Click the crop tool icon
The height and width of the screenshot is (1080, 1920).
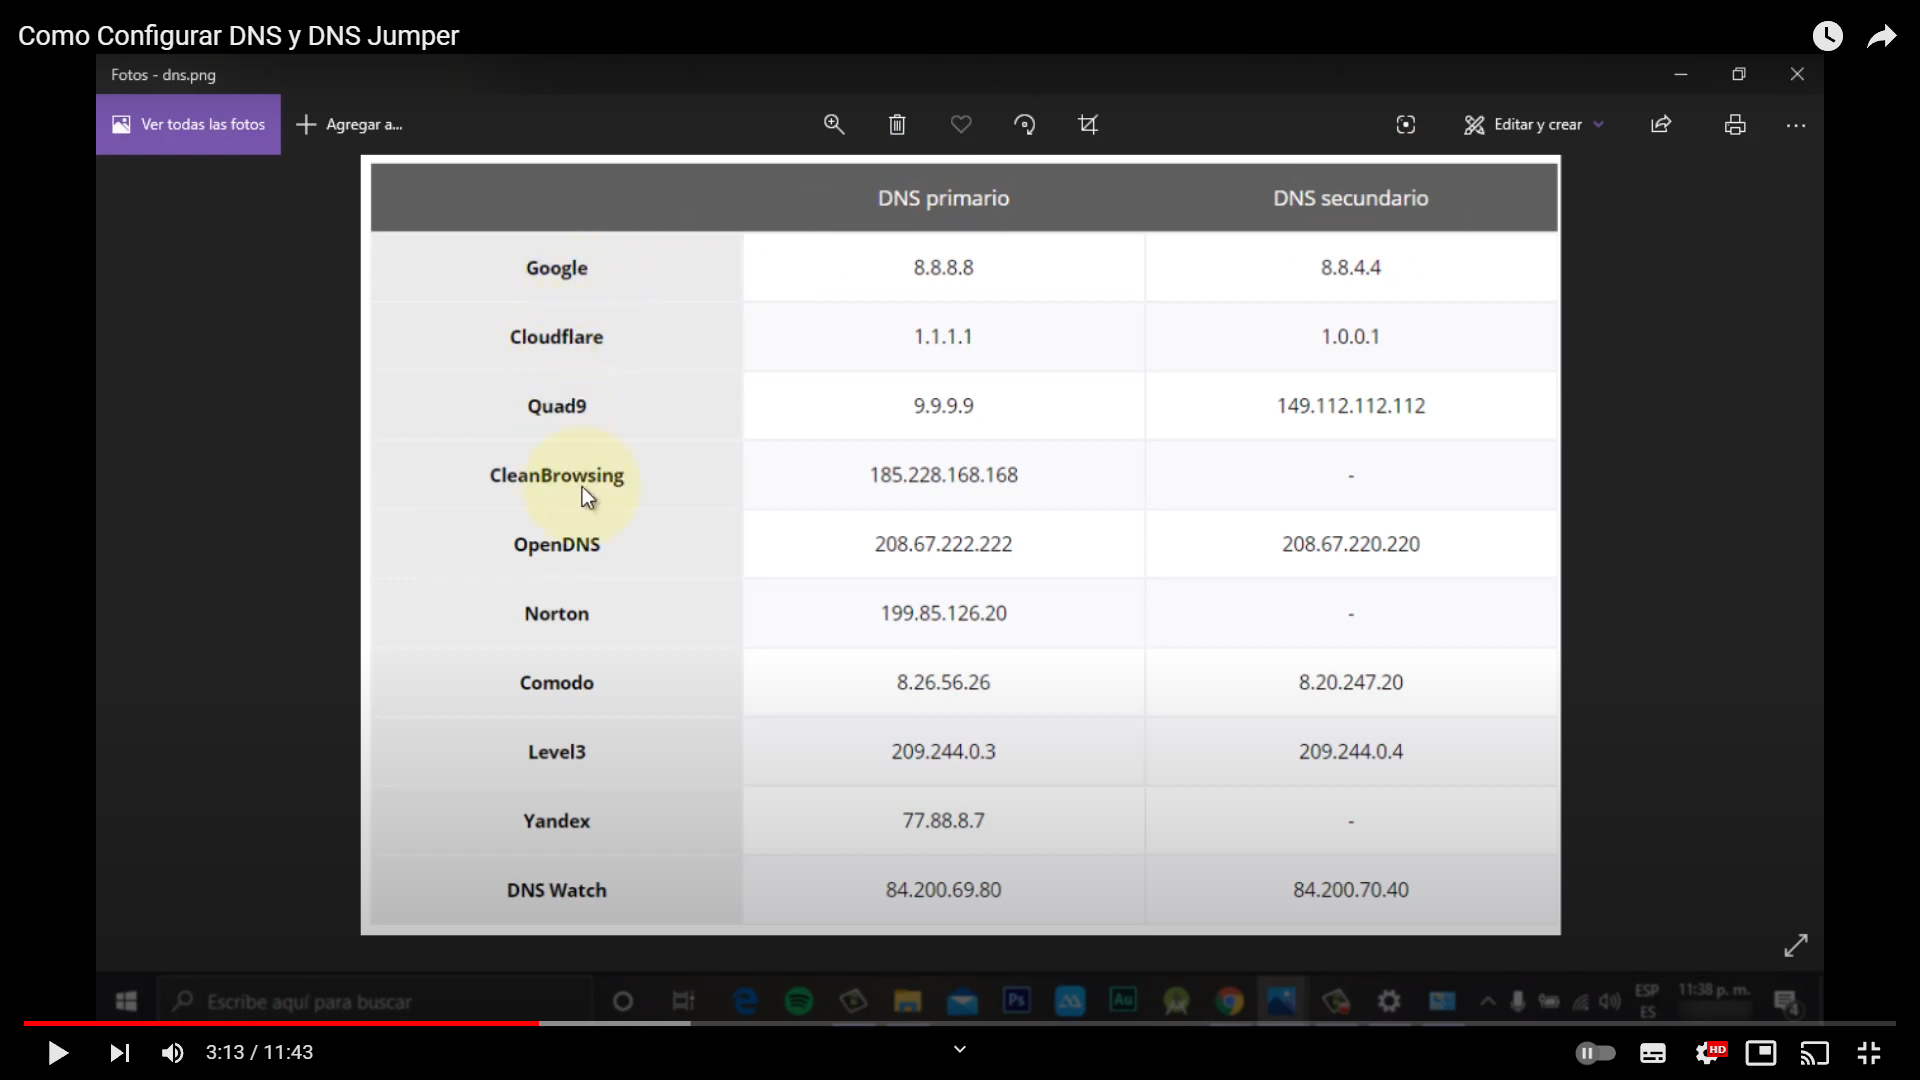pos(1088,124)
